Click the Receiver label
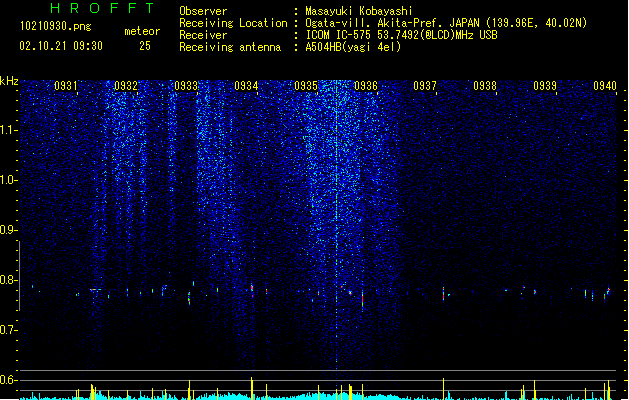This screenshot has height=400, width=629. click(203, 35)
